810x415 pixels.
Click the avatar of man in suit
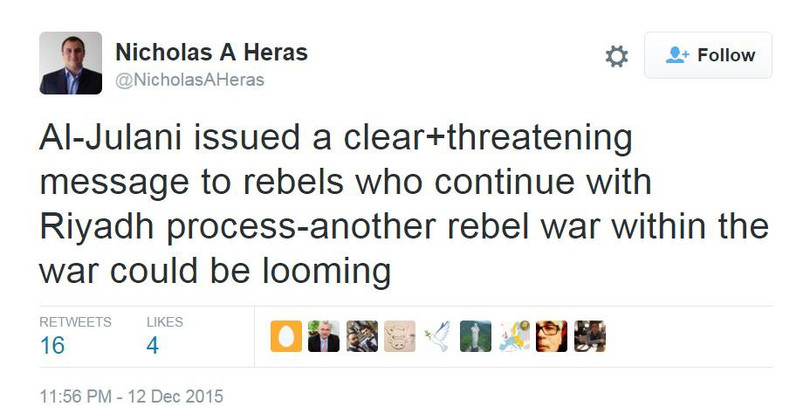tap(323, 337)
